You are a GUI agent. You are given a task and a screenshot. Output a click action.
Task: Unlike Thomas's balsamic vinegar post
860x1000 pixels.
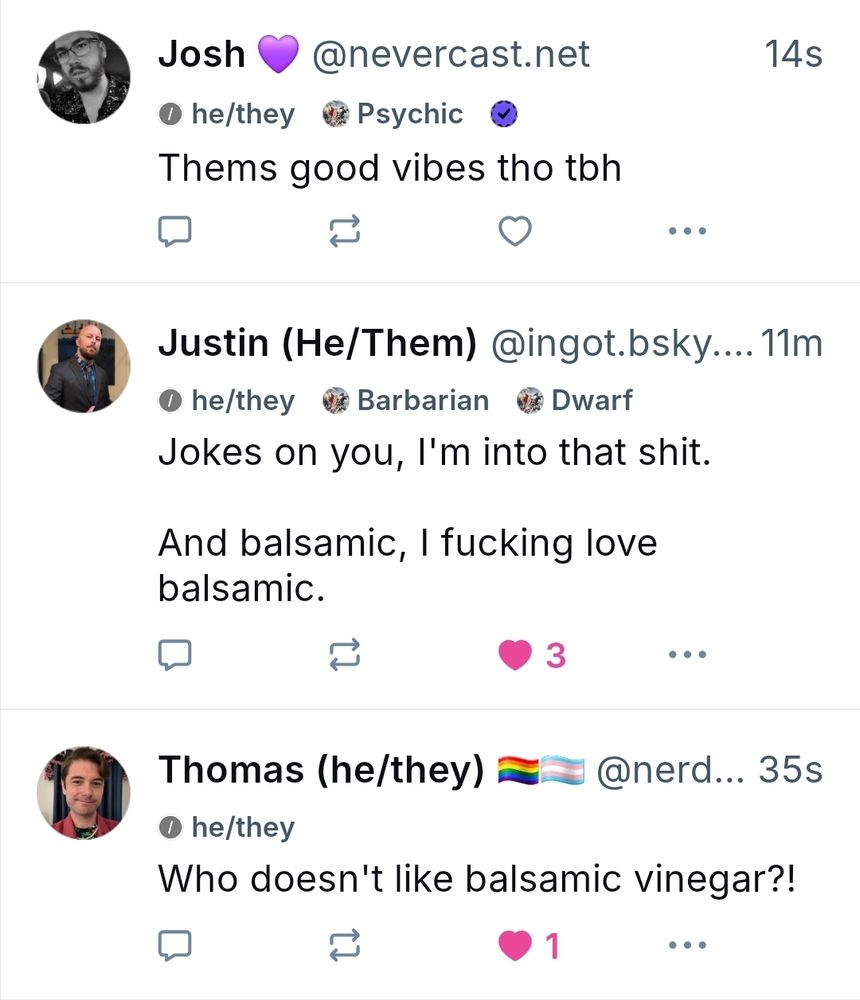point(516,943)
